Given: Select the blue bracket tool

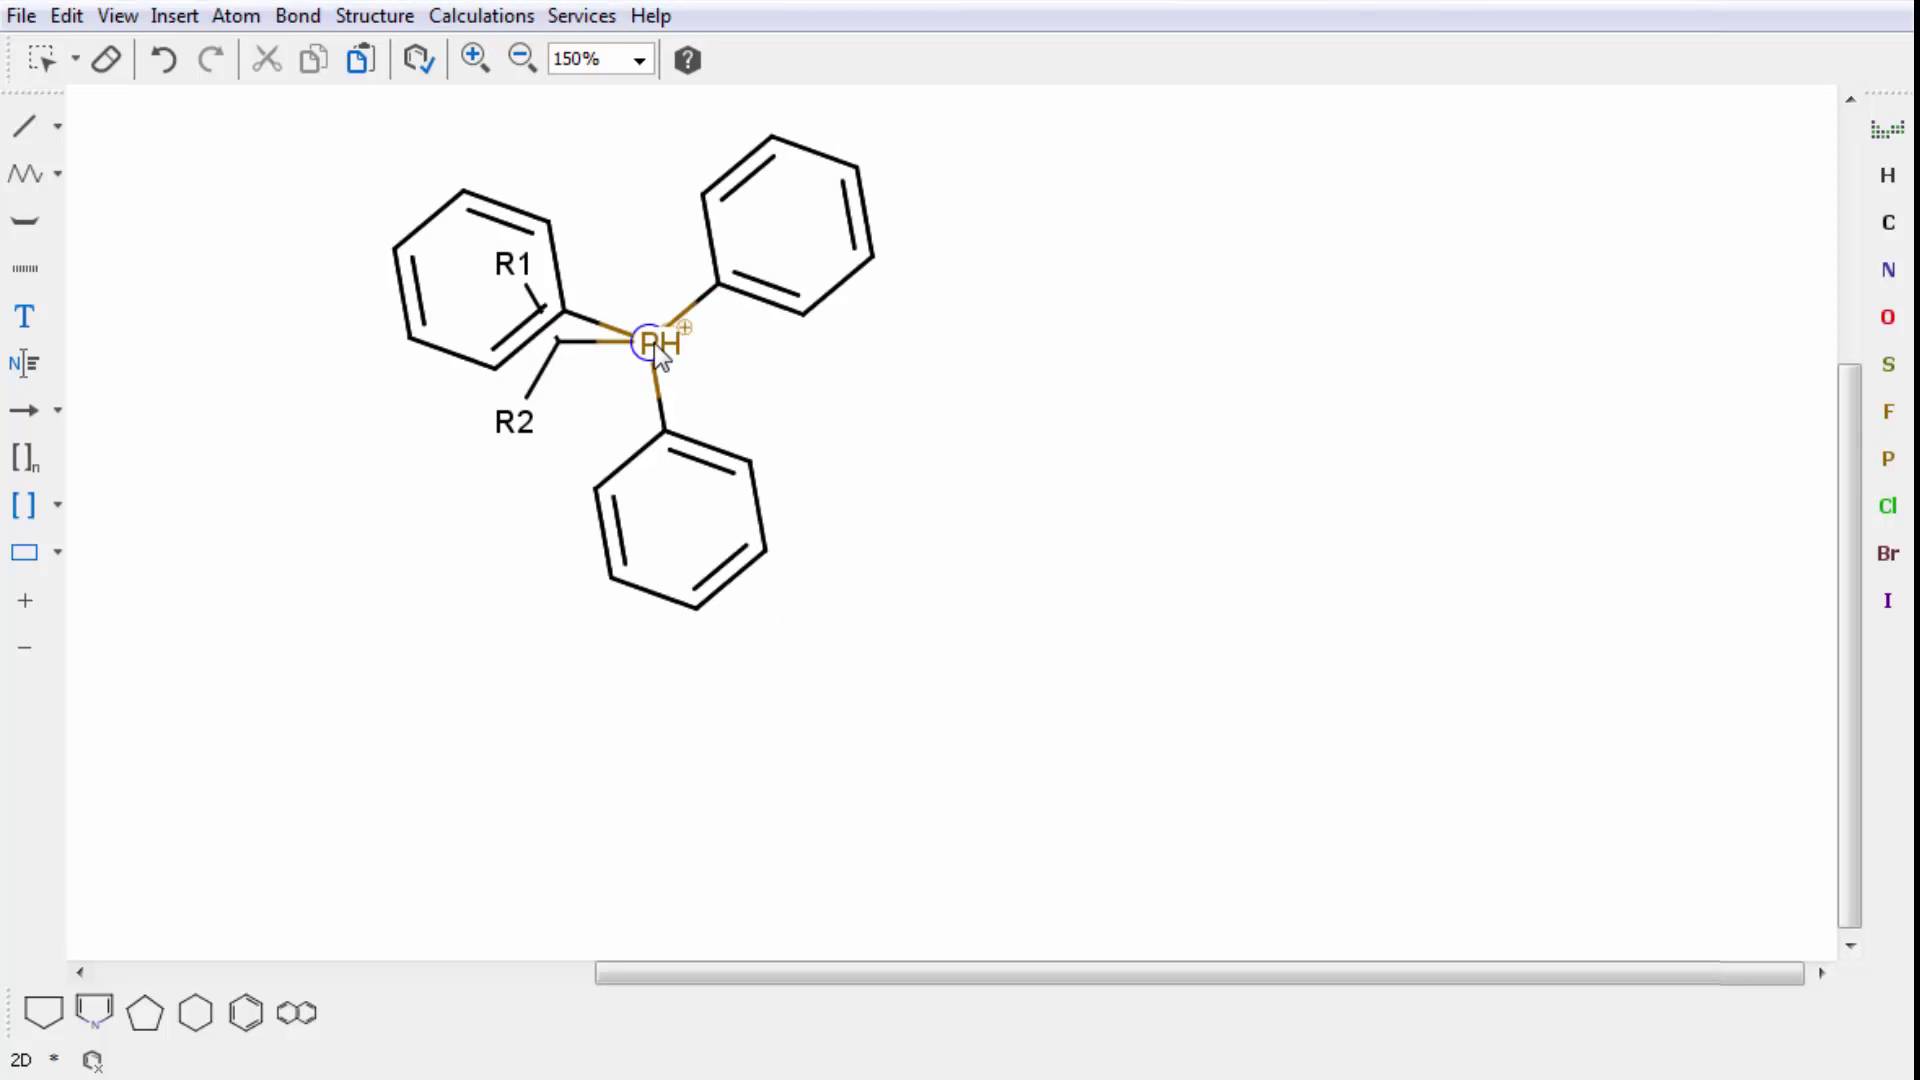Looking at the screenshot, I should pyautogui.click(x=24, y=505).
